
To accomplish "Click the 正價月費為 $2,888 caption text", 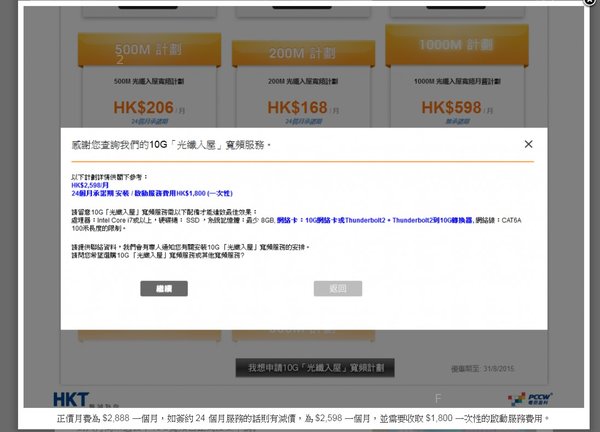I will 303,419.
